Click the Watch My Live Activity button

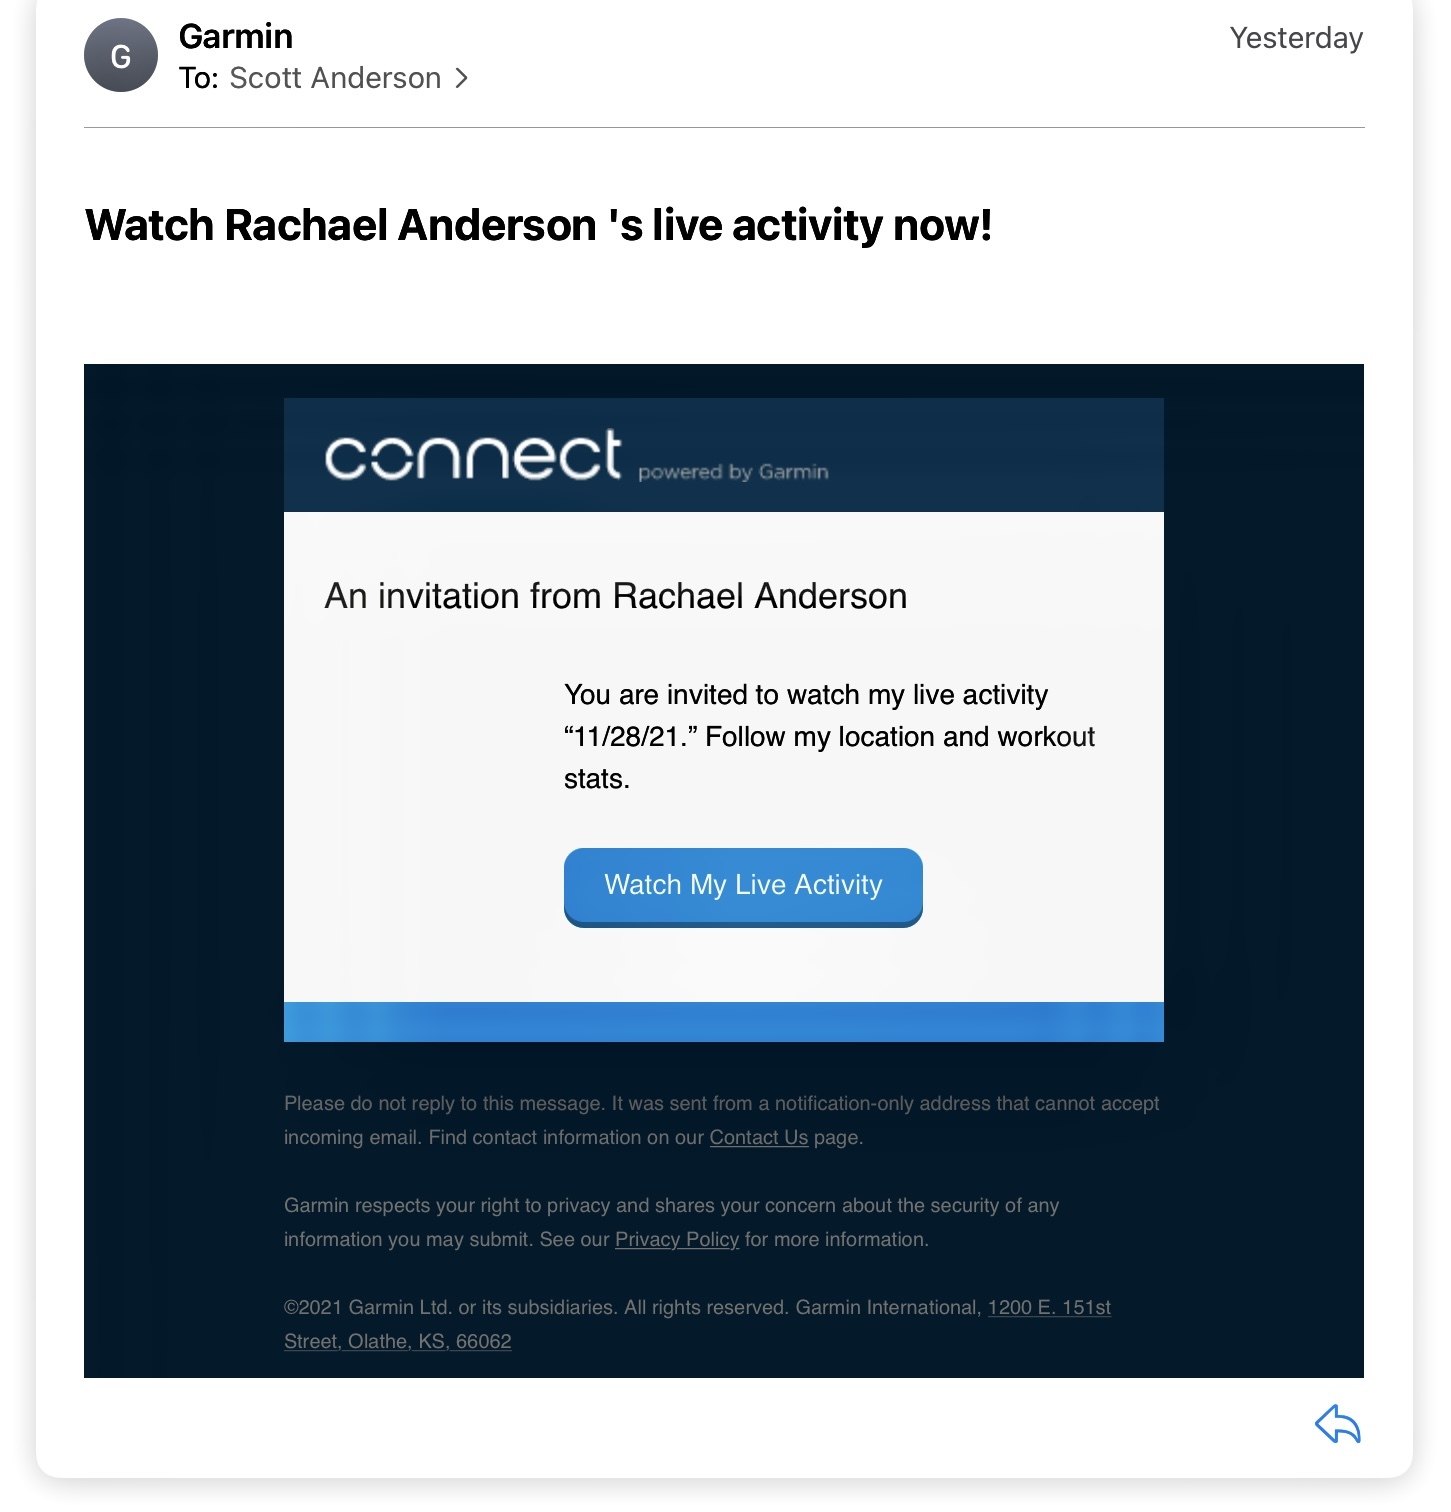point(743,886)
